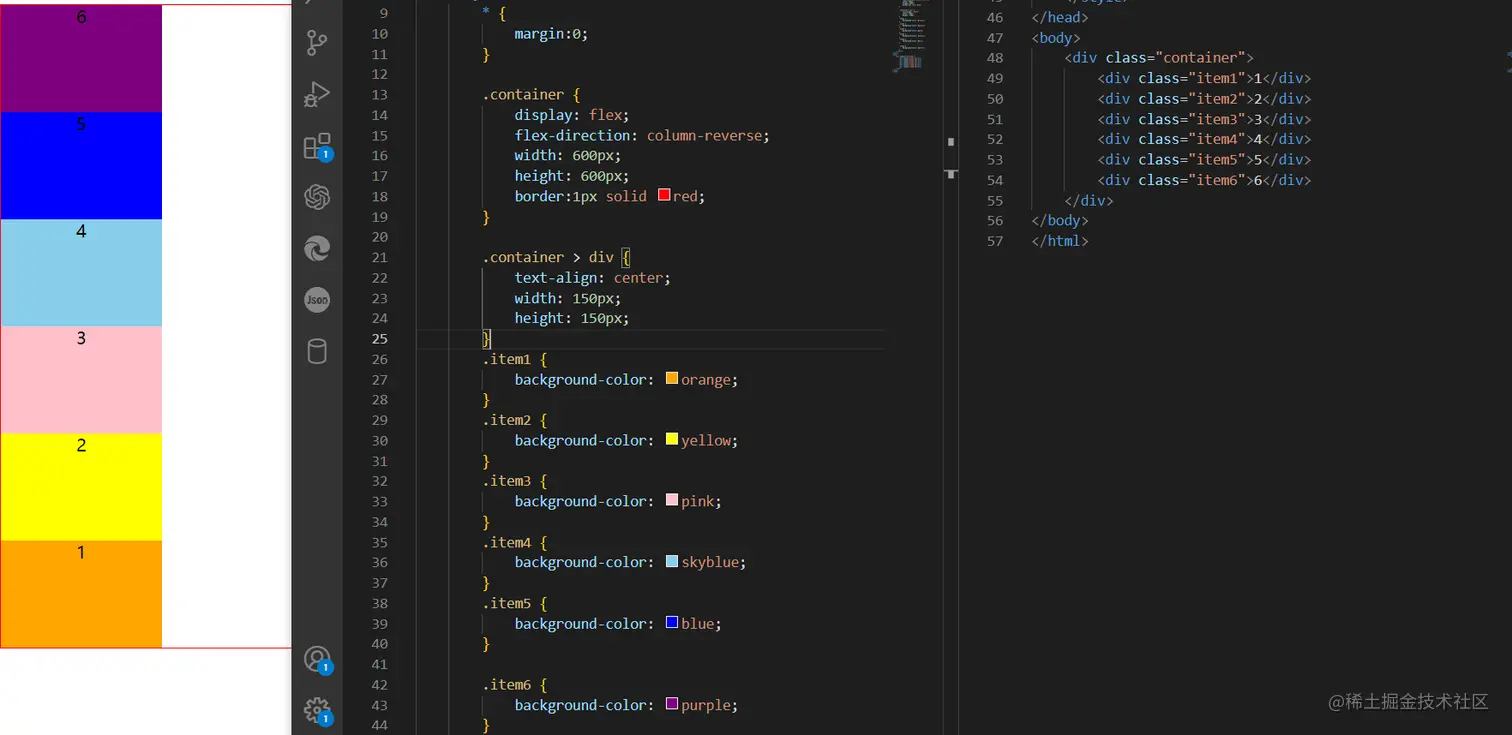Click the JSON activity bar icon
This screenshot has height=735, width=1512.
pos(317,300)
